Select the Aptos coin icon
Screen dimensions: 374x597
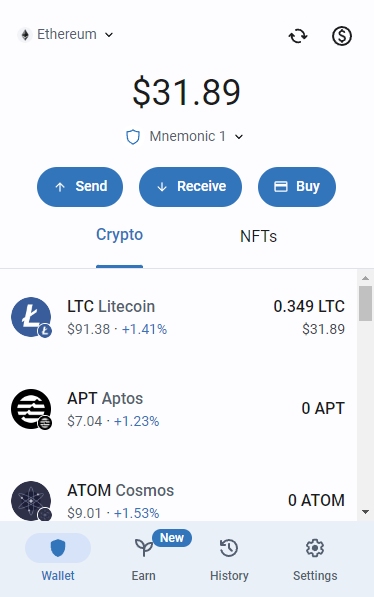point(31,409)
